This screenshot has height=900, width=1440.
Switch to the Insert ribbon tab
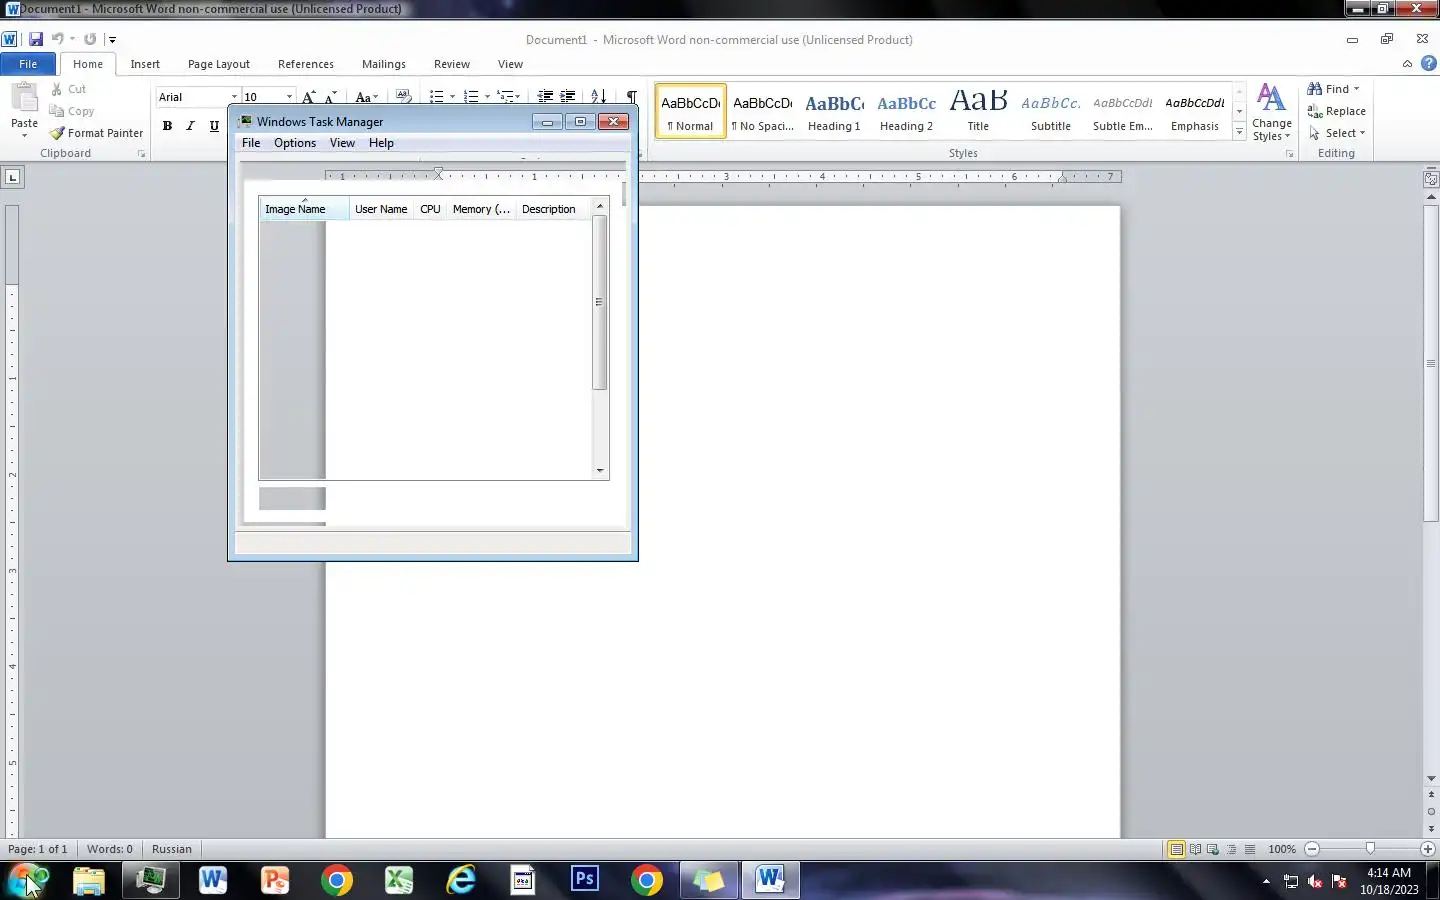[145, 64]
